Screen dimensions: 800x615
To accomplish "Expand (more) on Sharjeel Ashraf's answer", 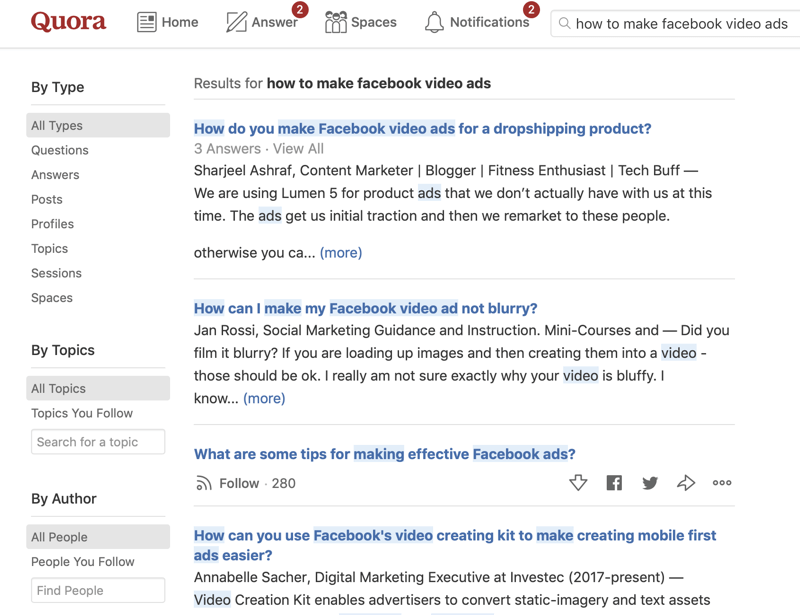I will tap(341, 253).
